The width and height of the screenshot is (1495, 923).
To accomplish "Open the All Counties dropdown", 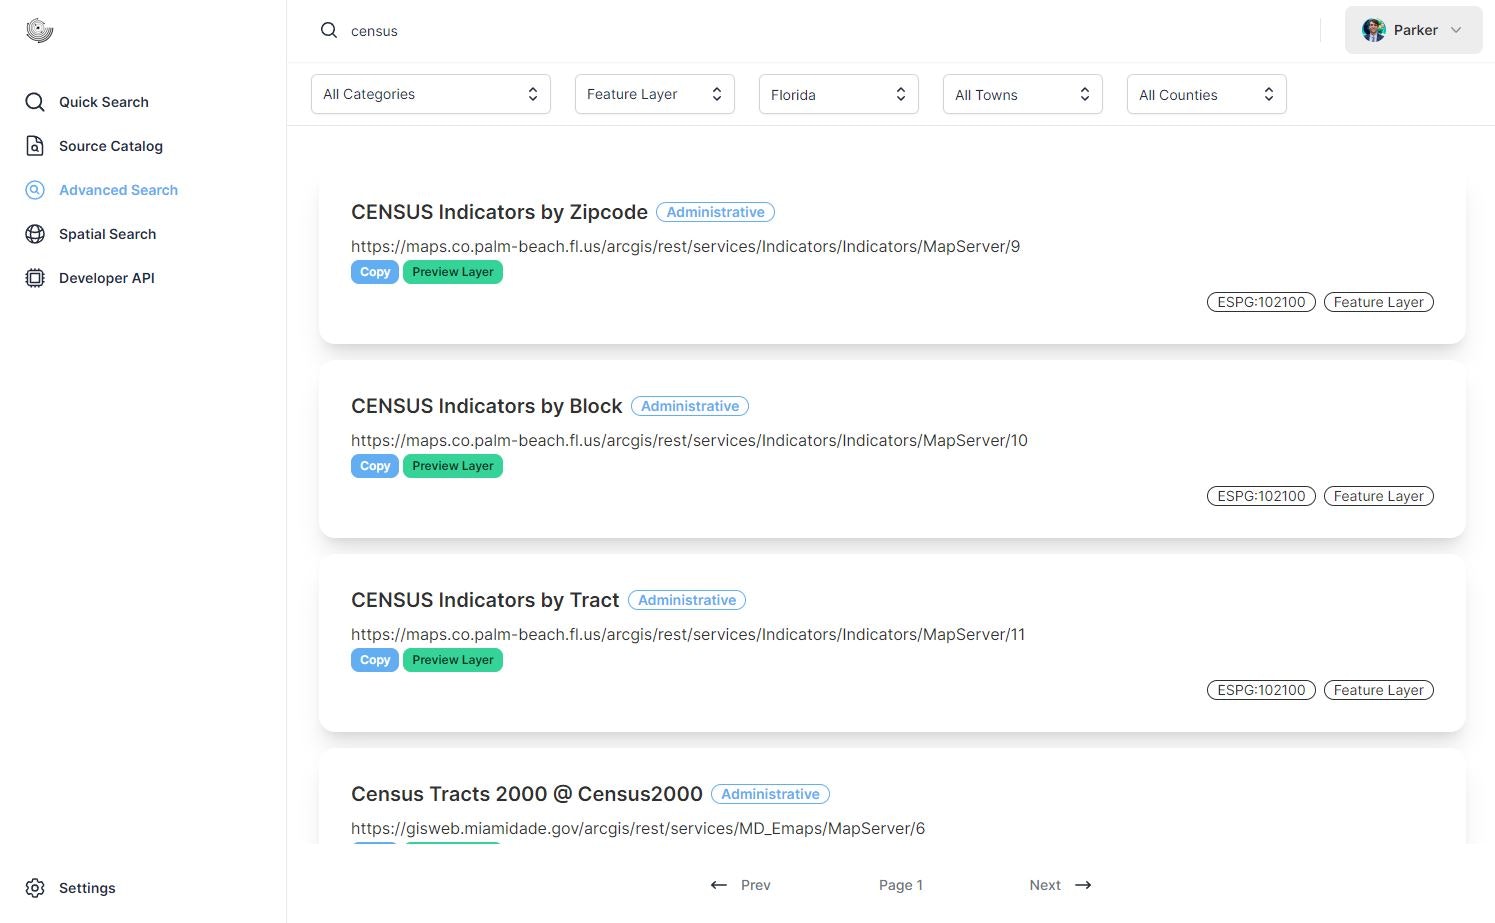I will 1207,94.
